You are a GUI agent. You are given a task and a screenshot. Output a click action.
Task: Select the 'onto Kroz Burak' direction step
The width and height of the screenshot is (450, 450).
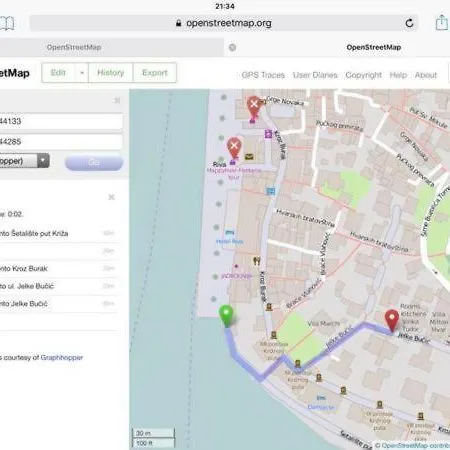58,269
